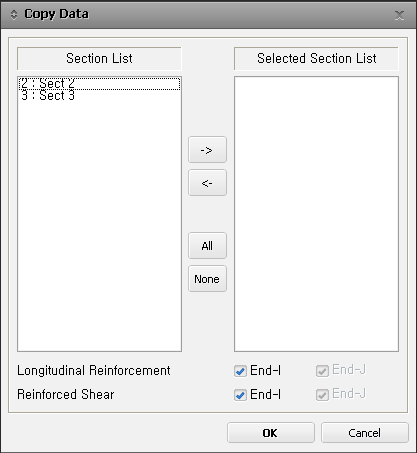Click the Reinforced Shear label
This screenshot has height=453, width=417.
pyautogui.click(x=66, y=395)
